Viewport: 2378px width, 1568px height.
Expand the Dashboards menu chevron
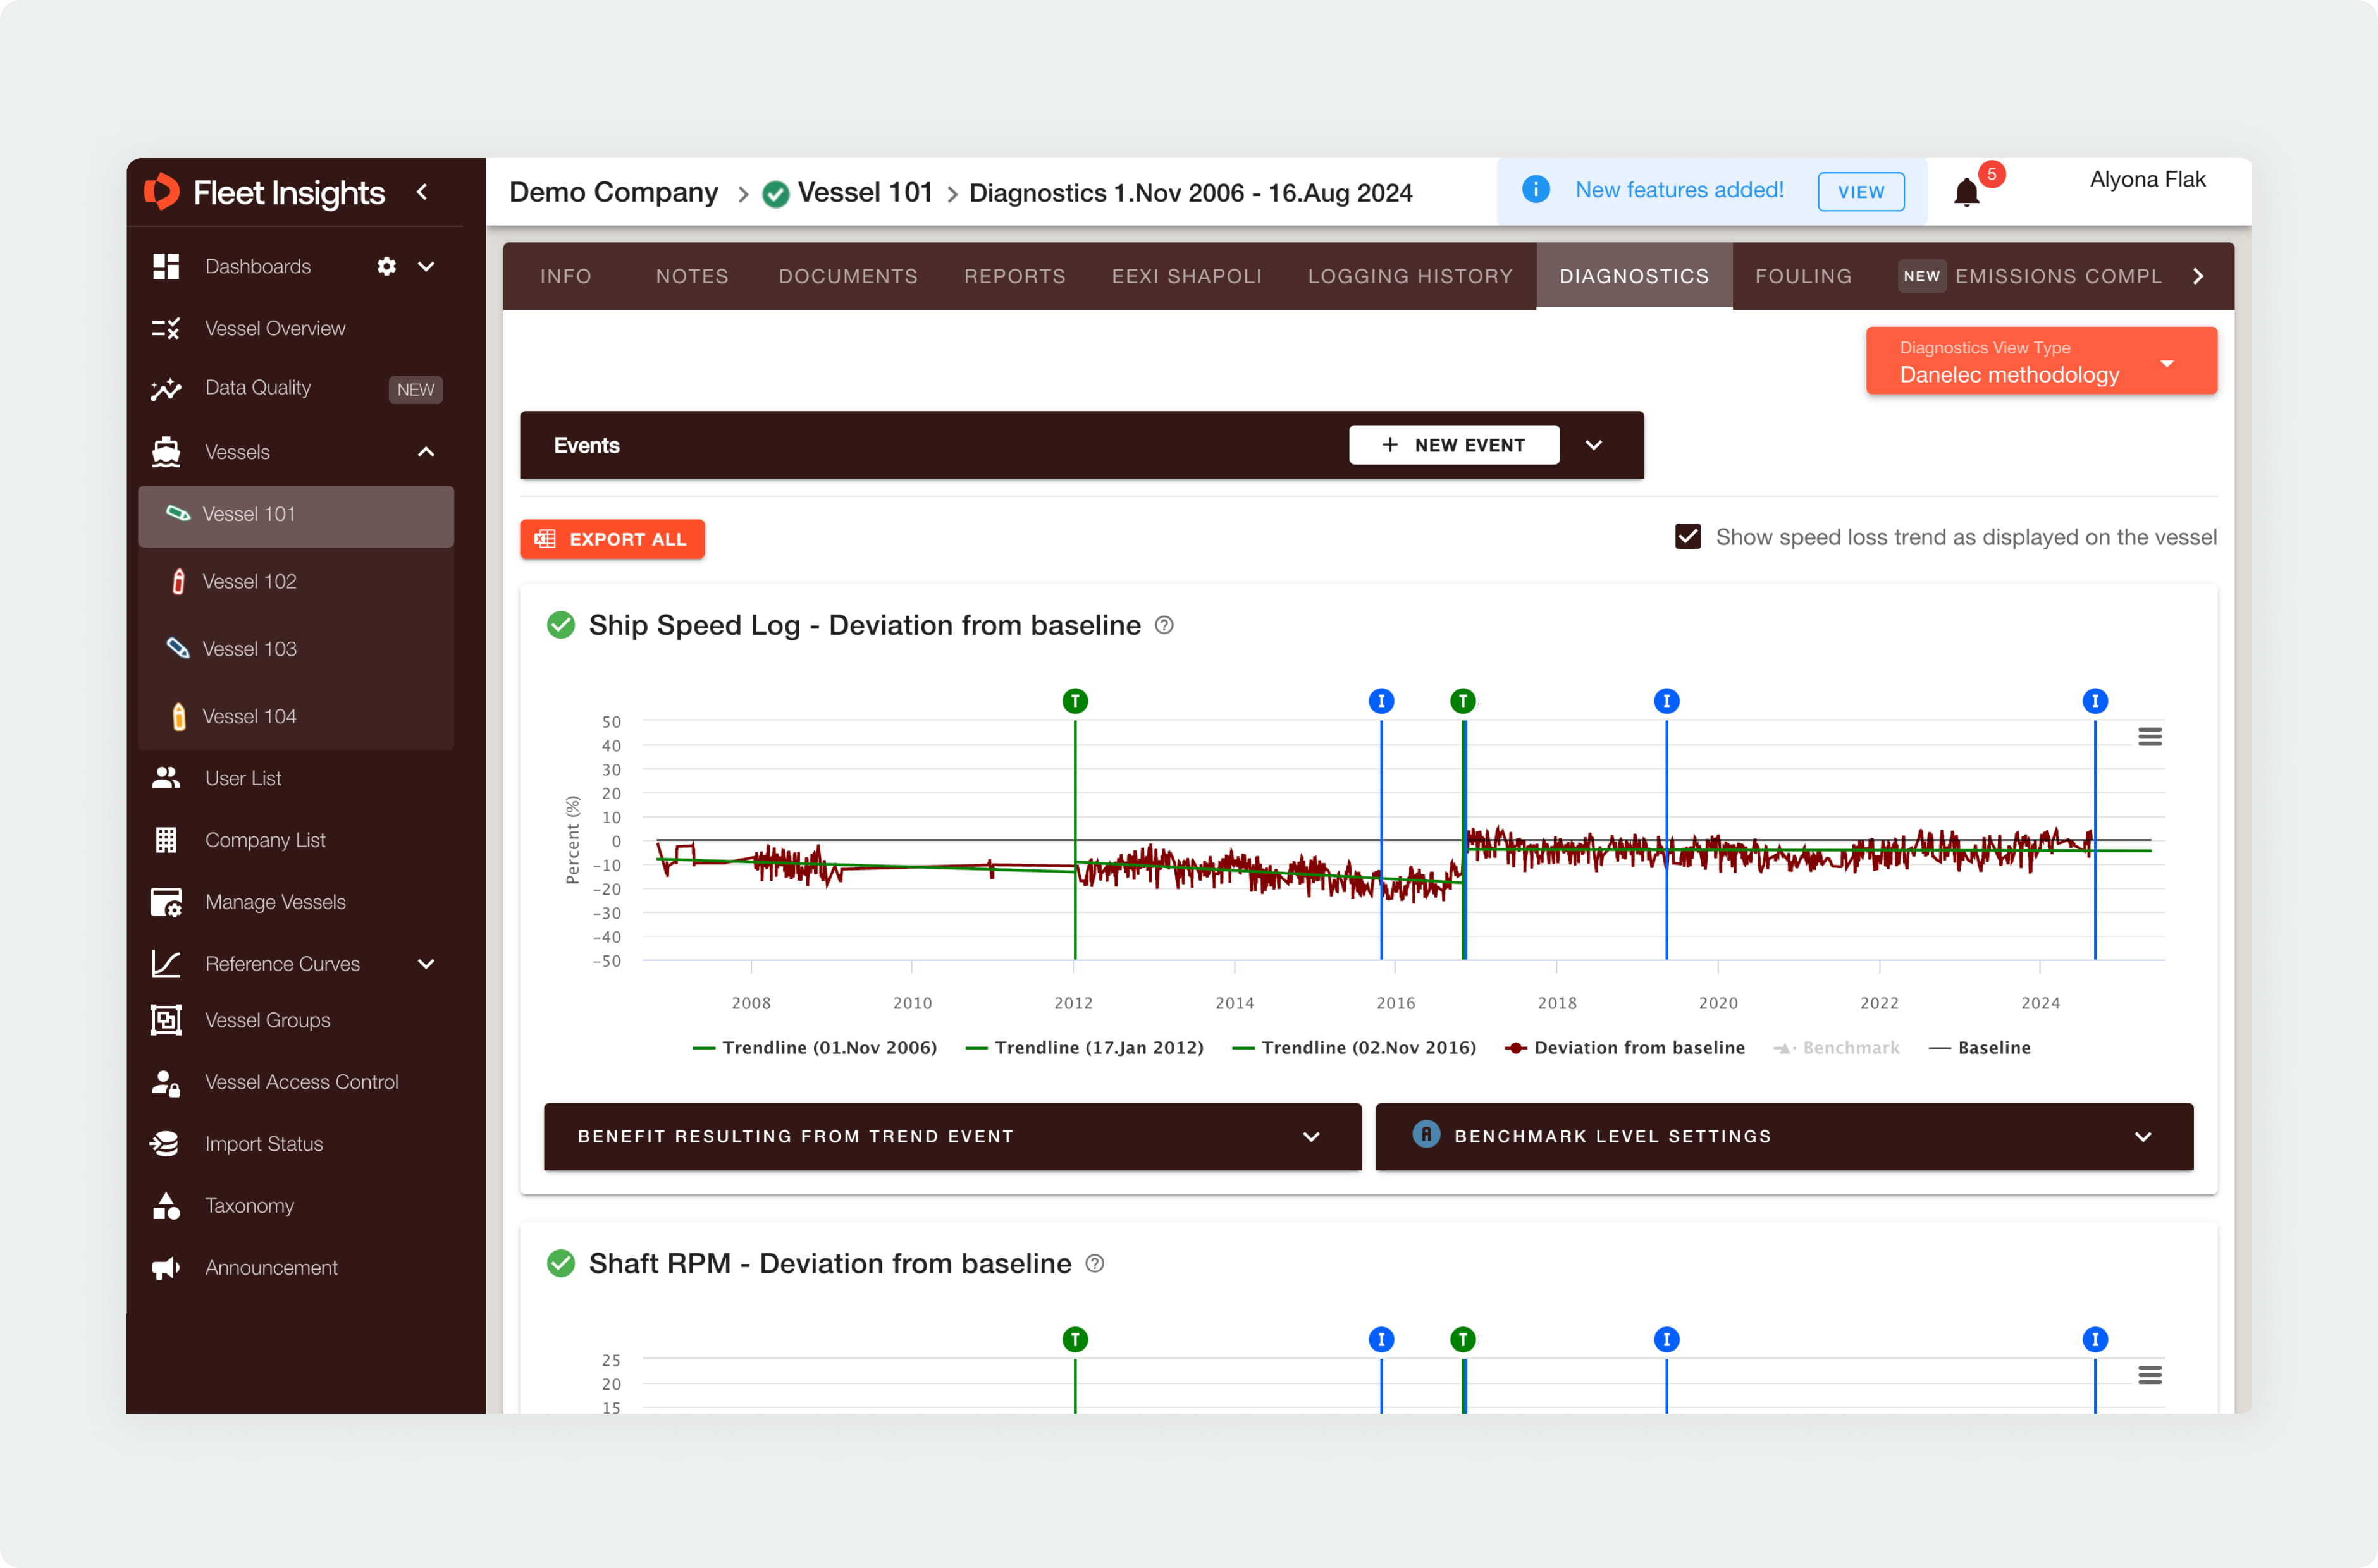[x=426, y=266]
